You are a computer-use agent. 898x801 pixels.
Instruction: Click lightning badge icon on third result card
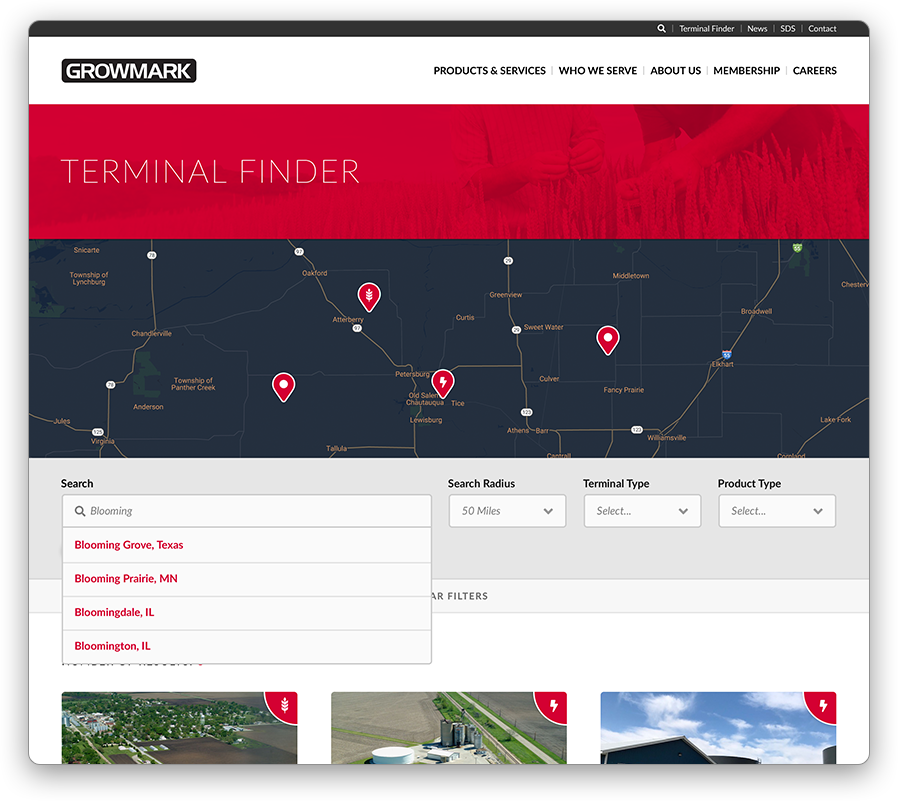(823, 705)
